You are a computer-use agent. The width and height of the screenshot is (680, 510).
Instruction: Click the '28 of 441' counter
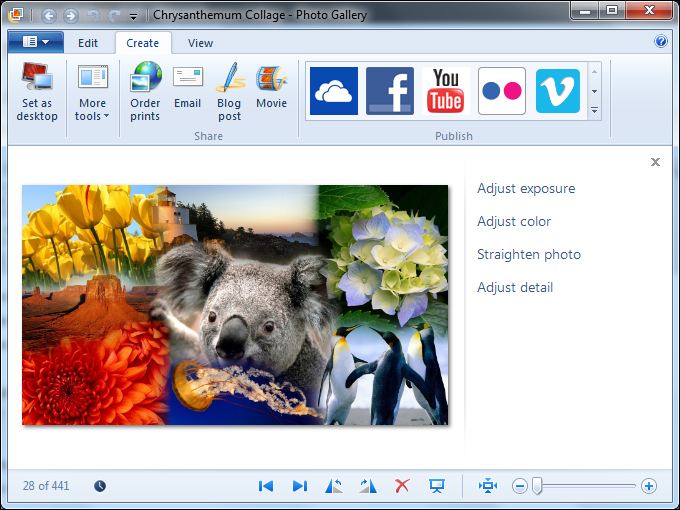point(46,486)
